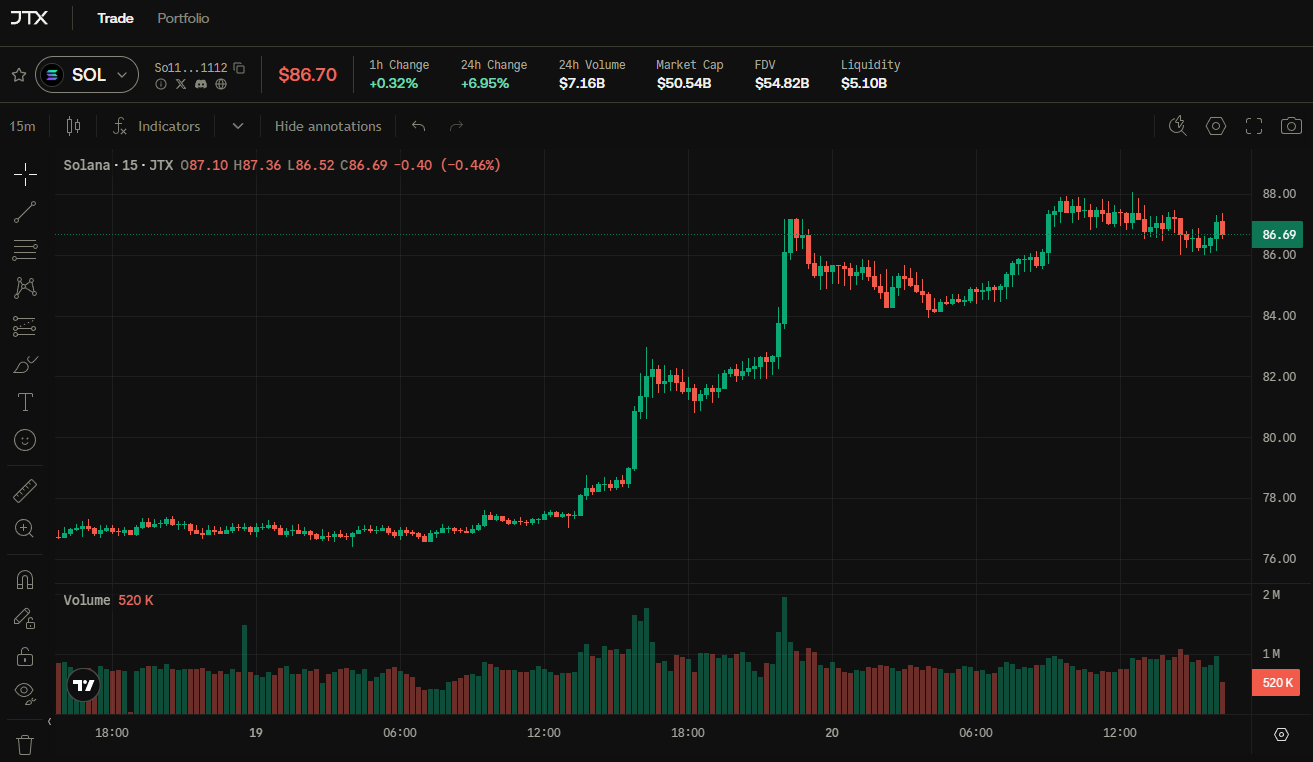Open chart settings hexagon icon
Image resolution: width=1313 pixels, height=762 pixels.
coord(1216,126)
